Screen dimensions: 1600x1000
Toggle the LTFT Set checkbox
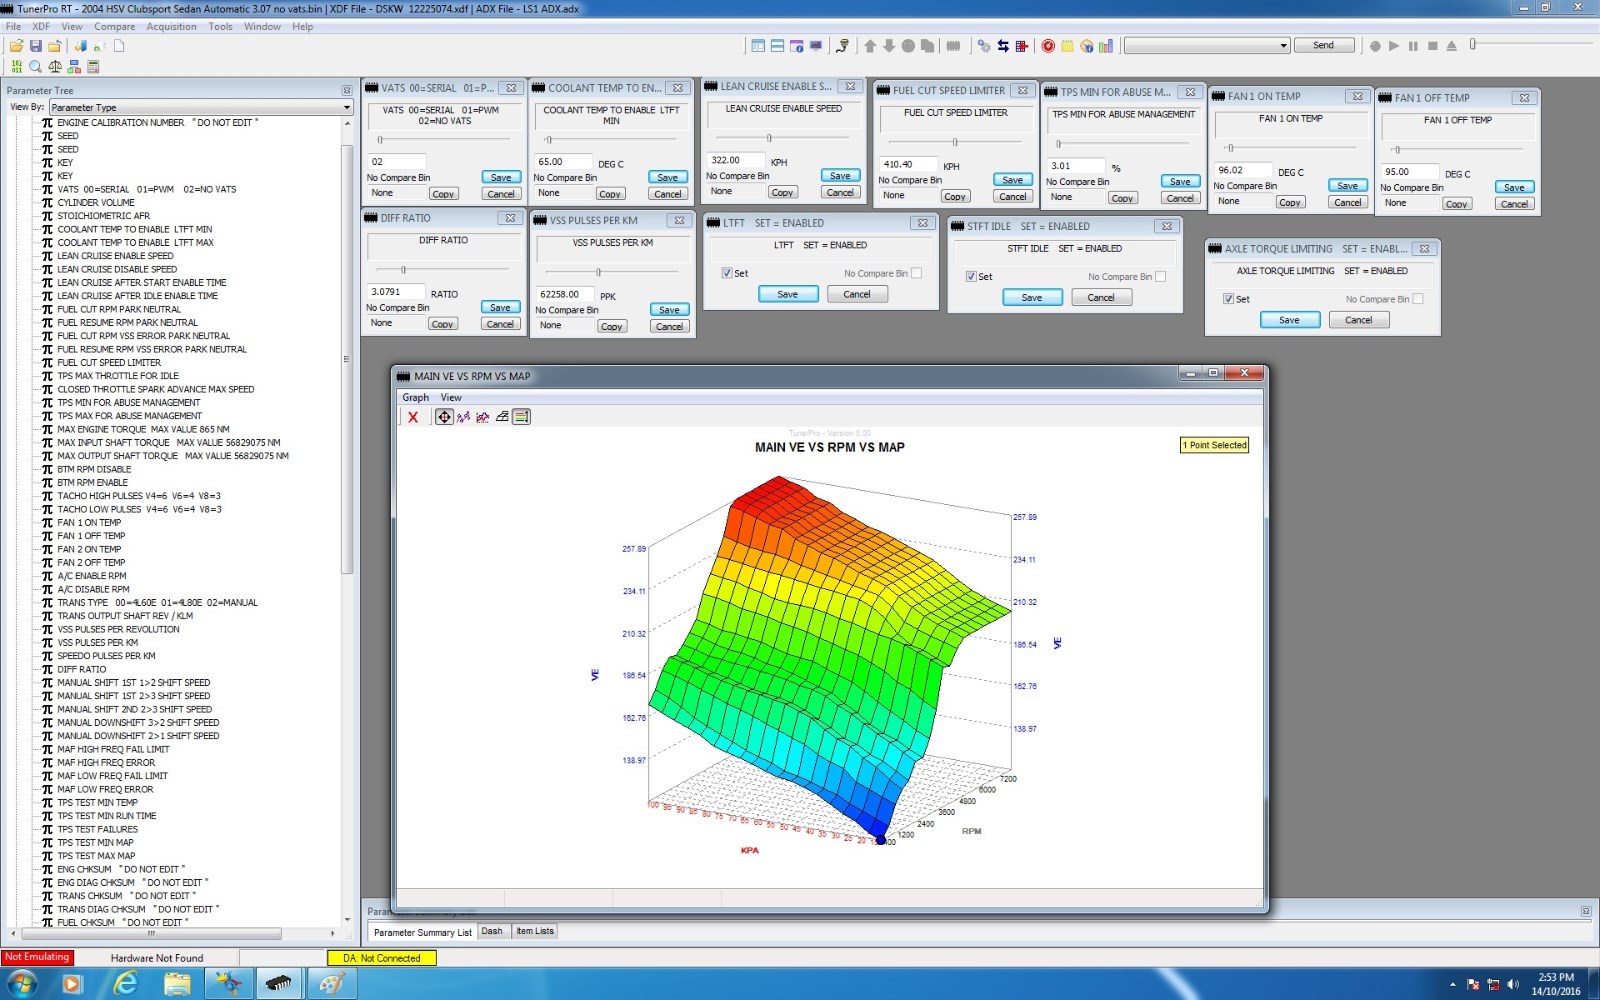[727, 273]
